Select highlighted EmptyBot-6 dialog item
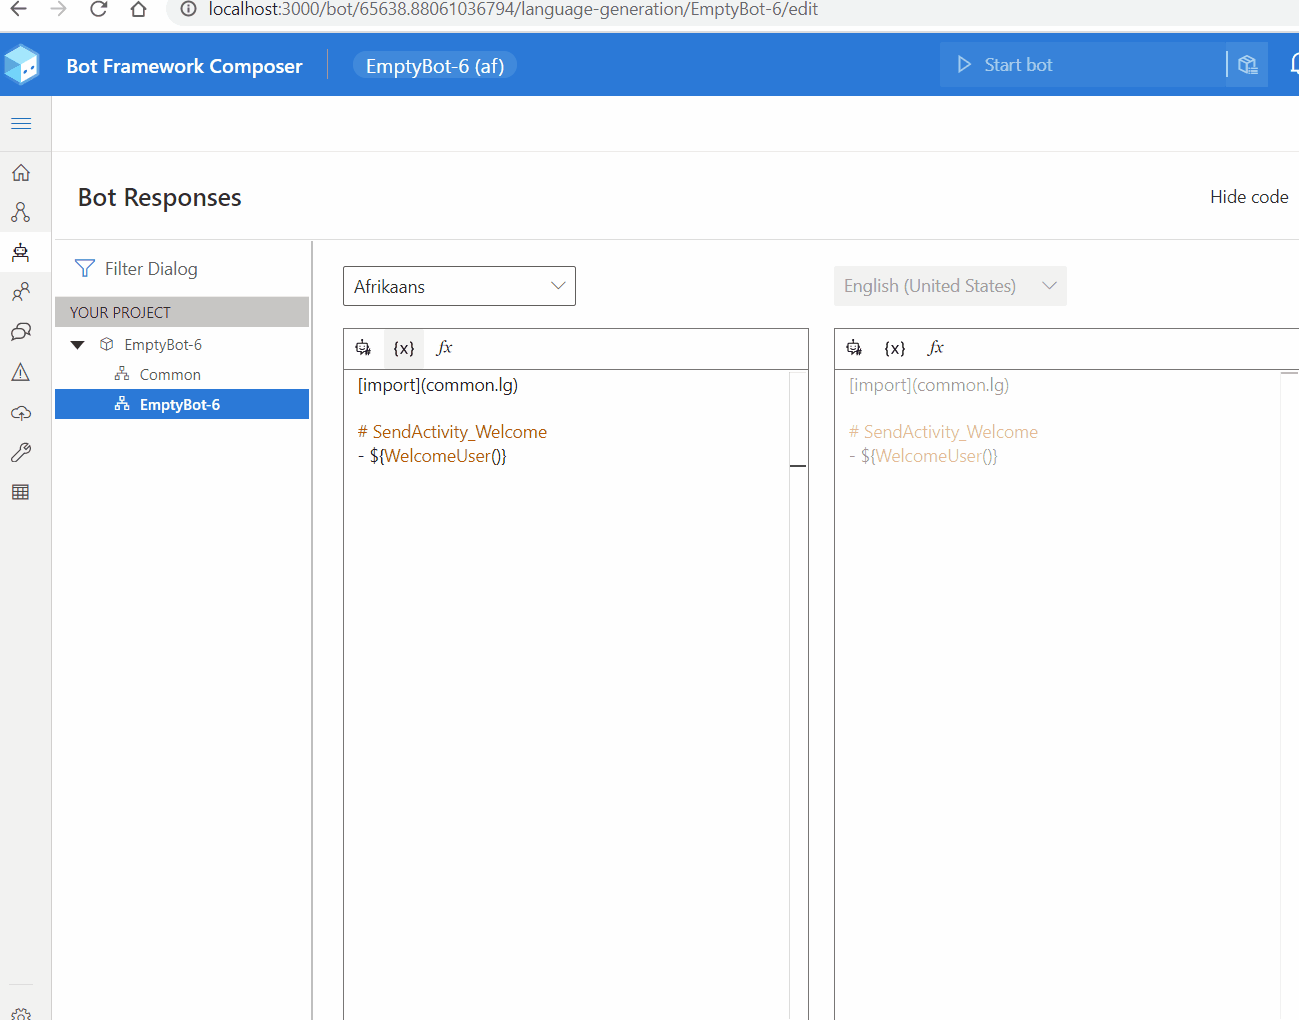This screenshot has width=1299, height=1020. coord(182,404)
